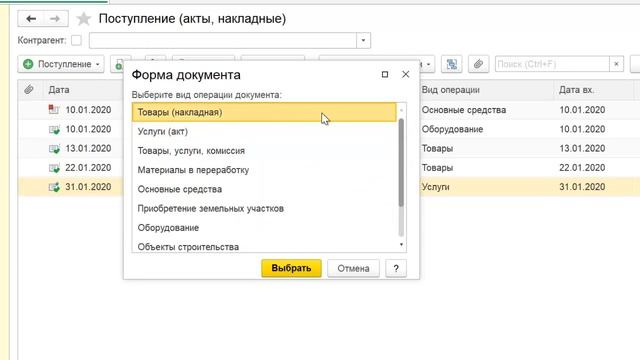Cancel the dialog with Отмена
The width and height of the screenshot is (640, 360).
(x=353, y=268)
